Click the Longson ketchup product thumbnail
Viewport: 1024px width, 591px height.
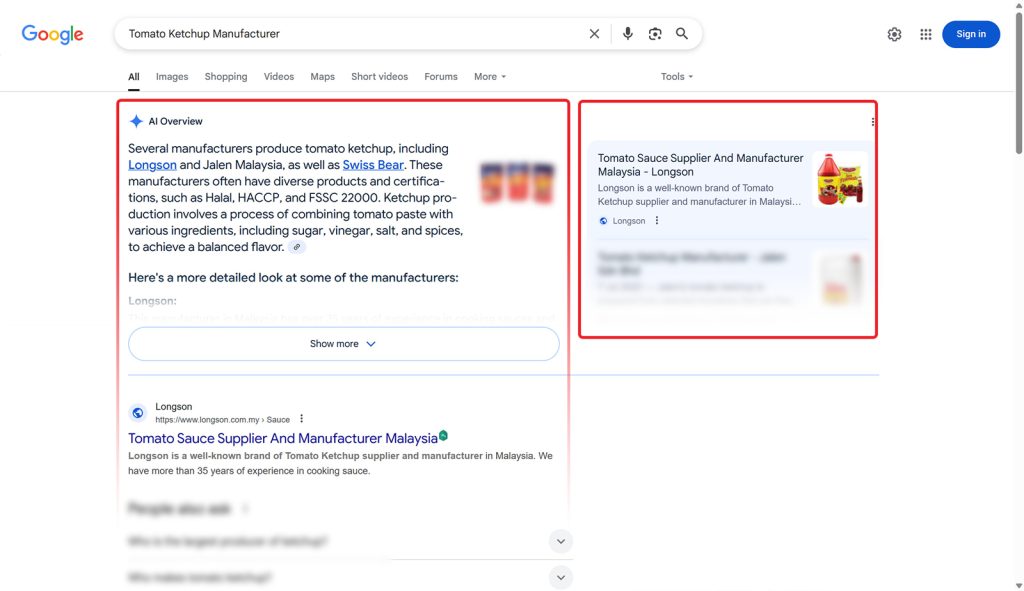840,180
